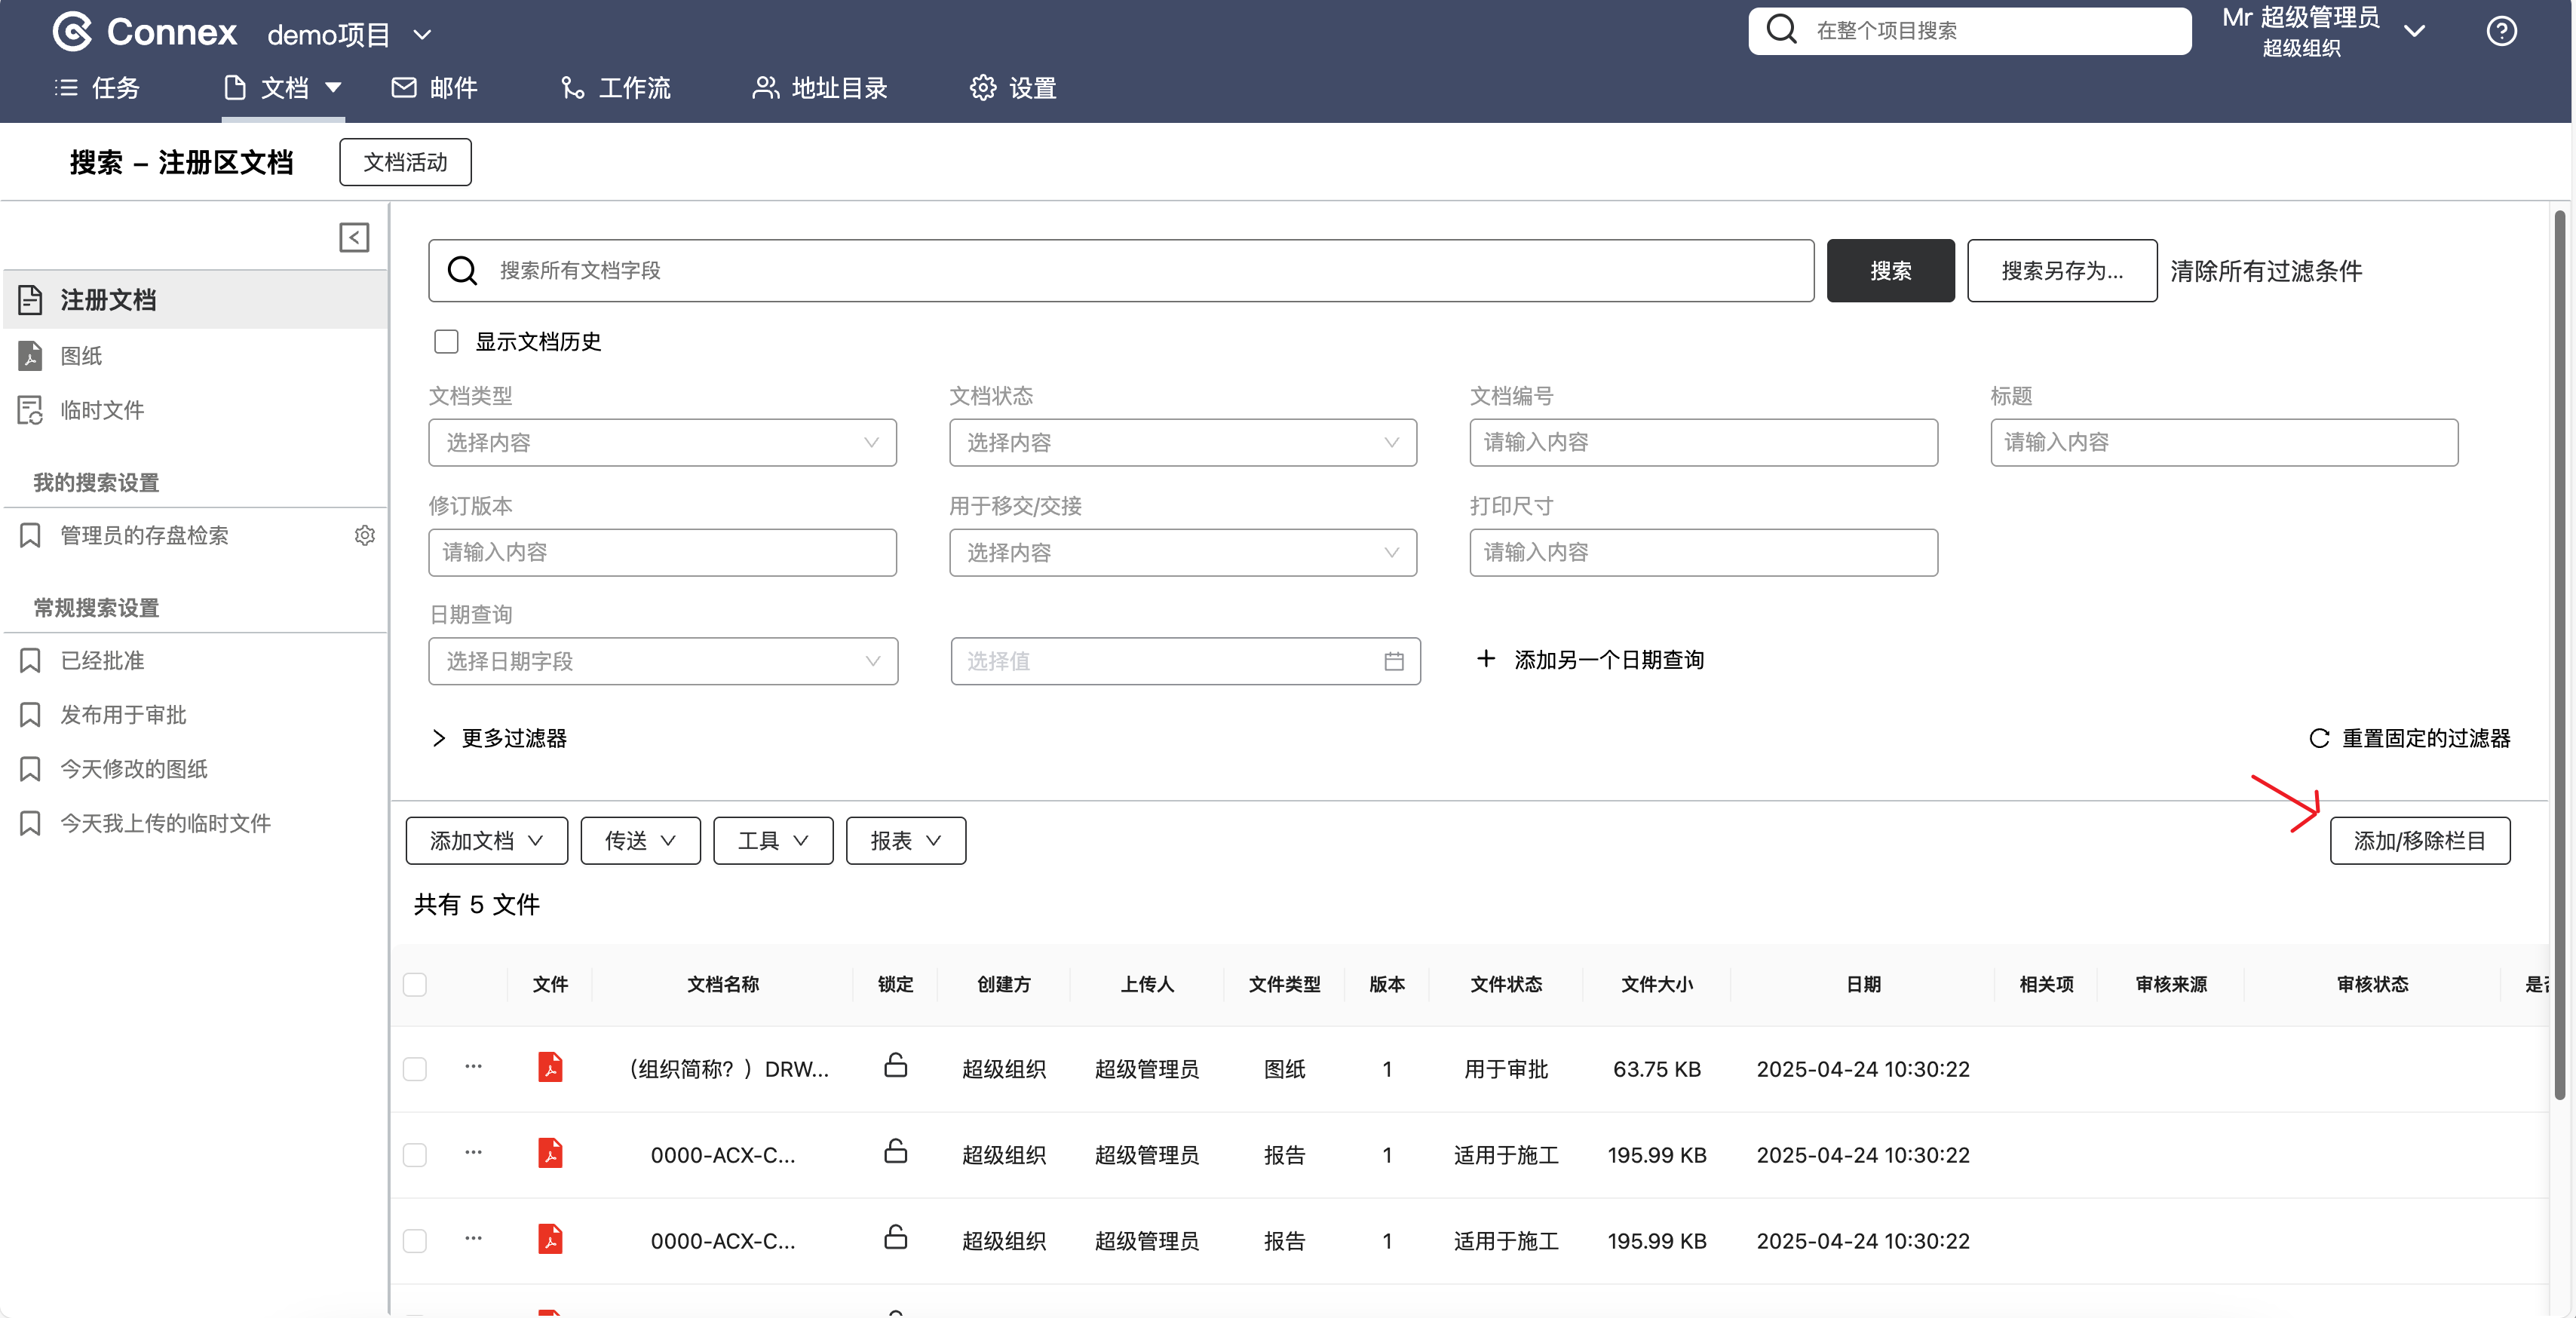Click calendar icon in 选择值 date field
2576x1318 pixels.
(1393, 661)
